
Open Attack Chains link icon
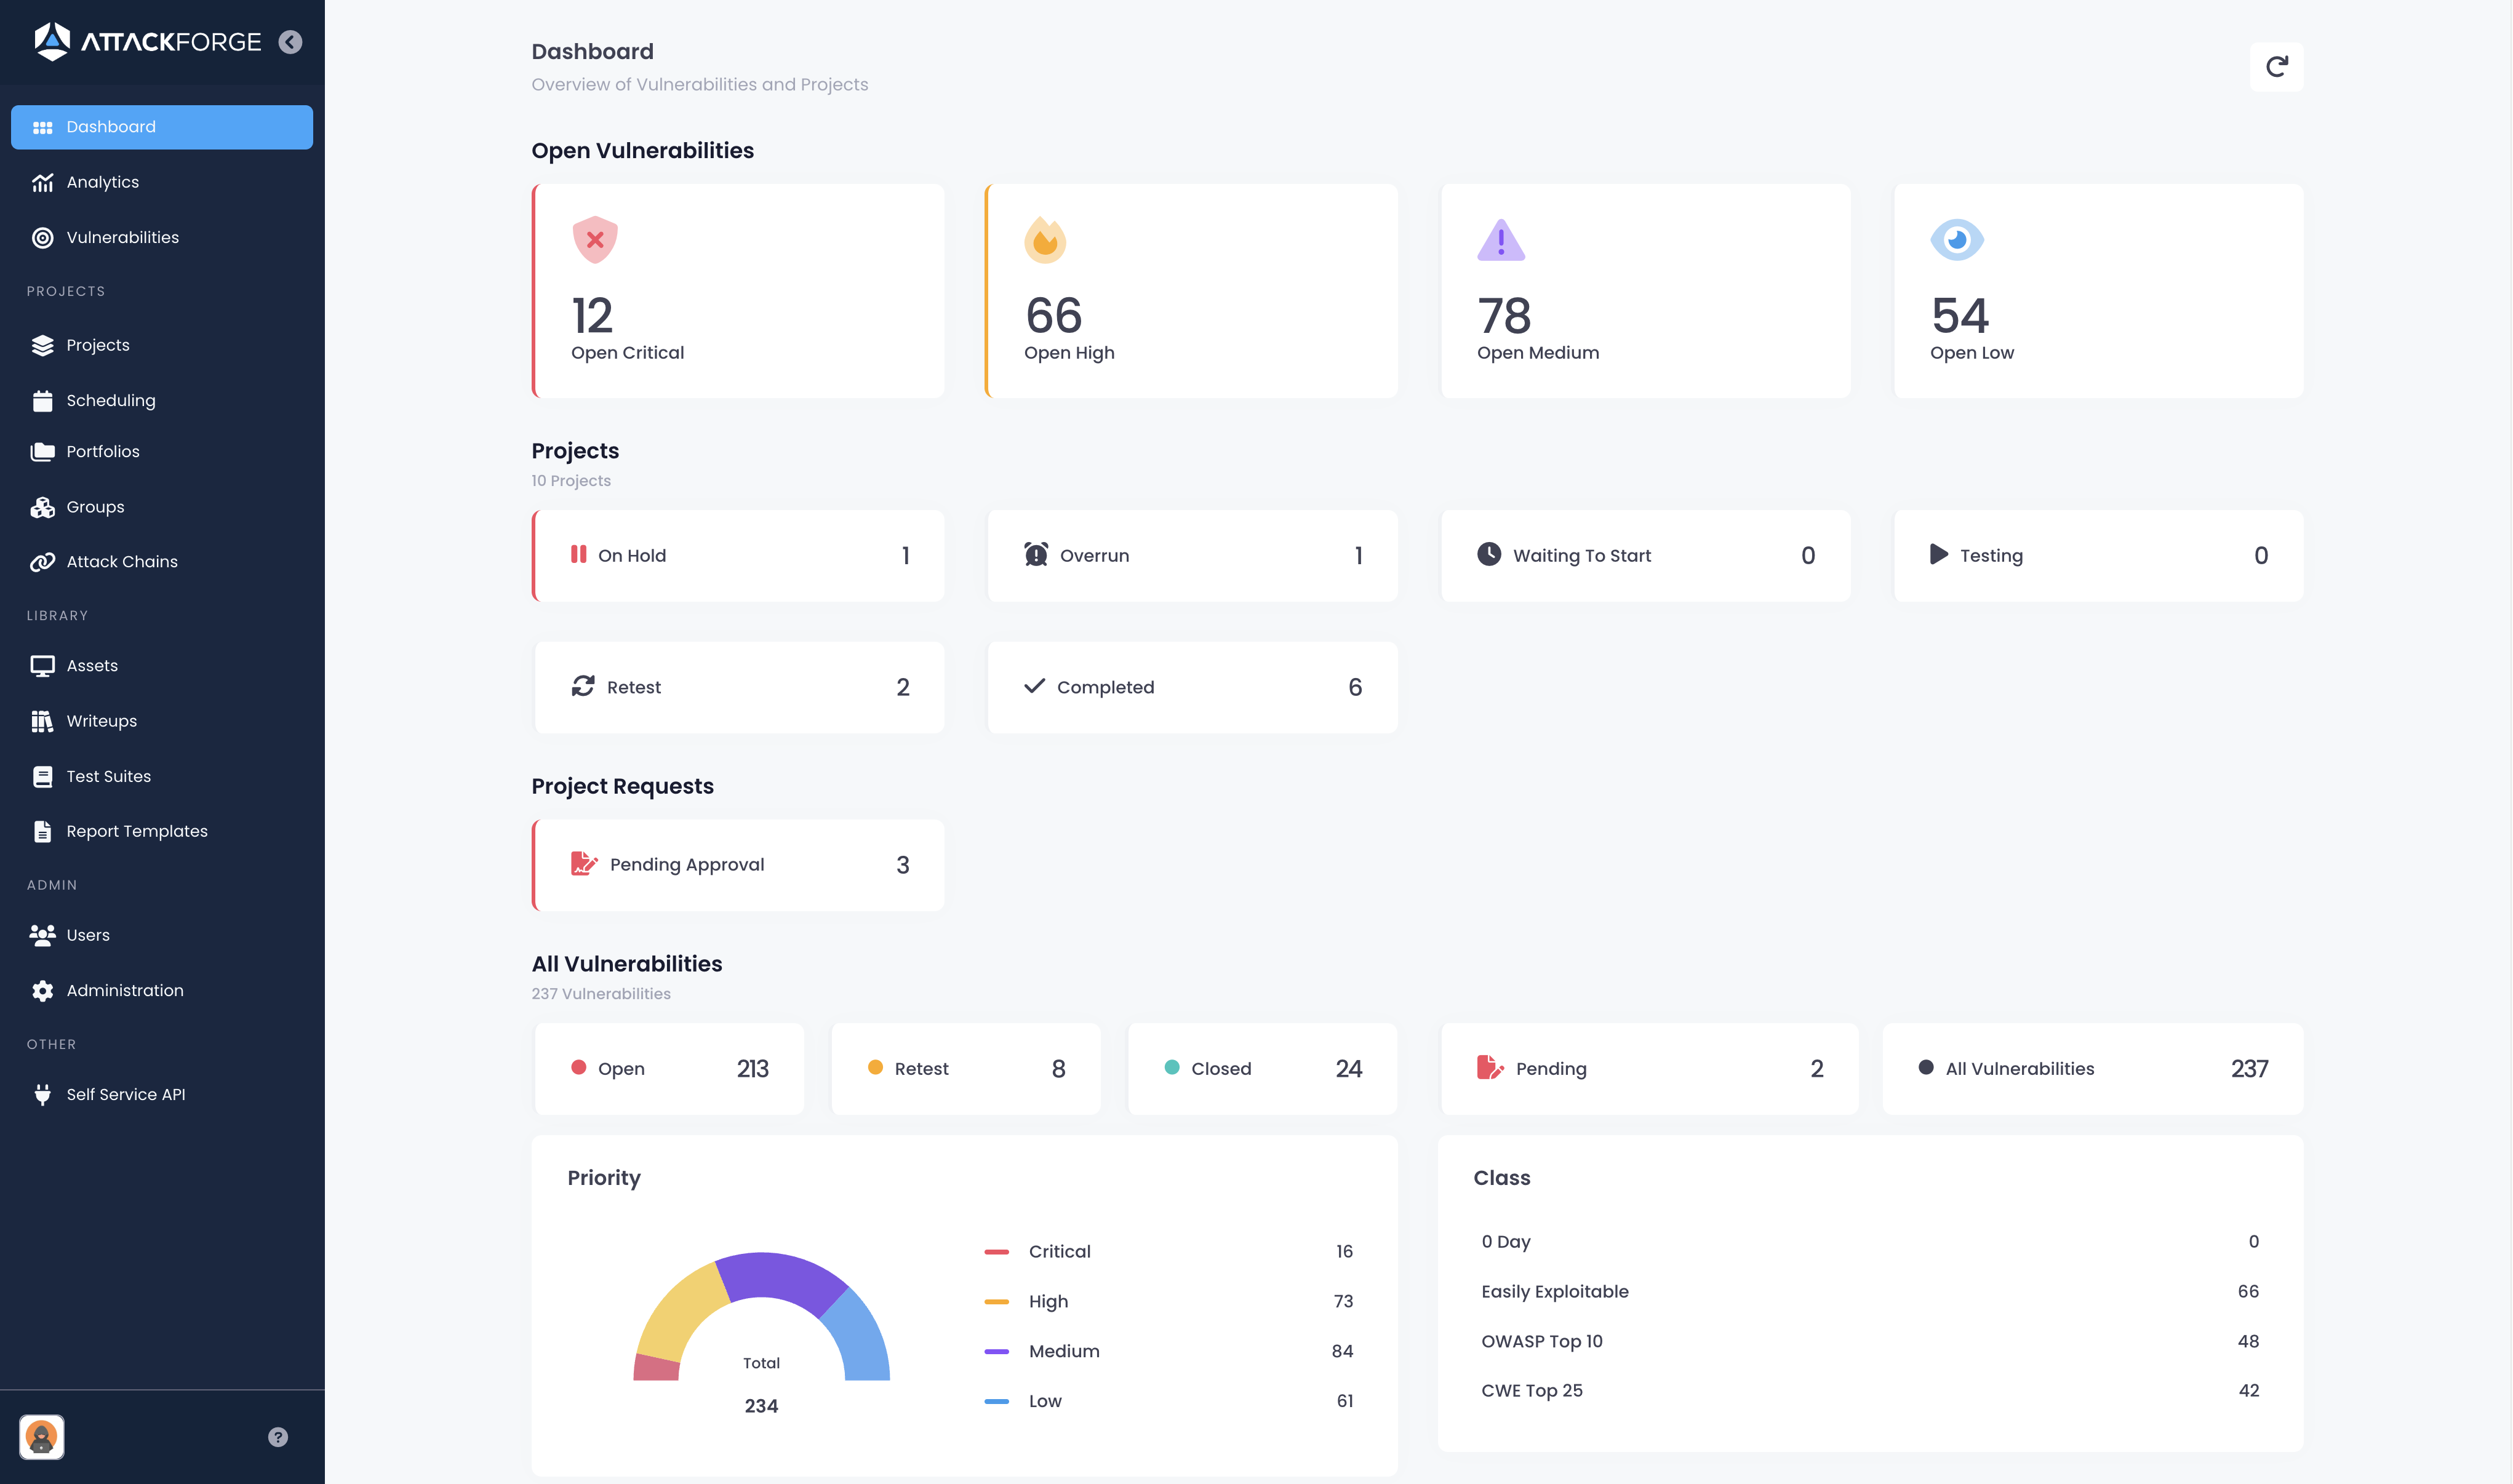[x=42, y=562]
